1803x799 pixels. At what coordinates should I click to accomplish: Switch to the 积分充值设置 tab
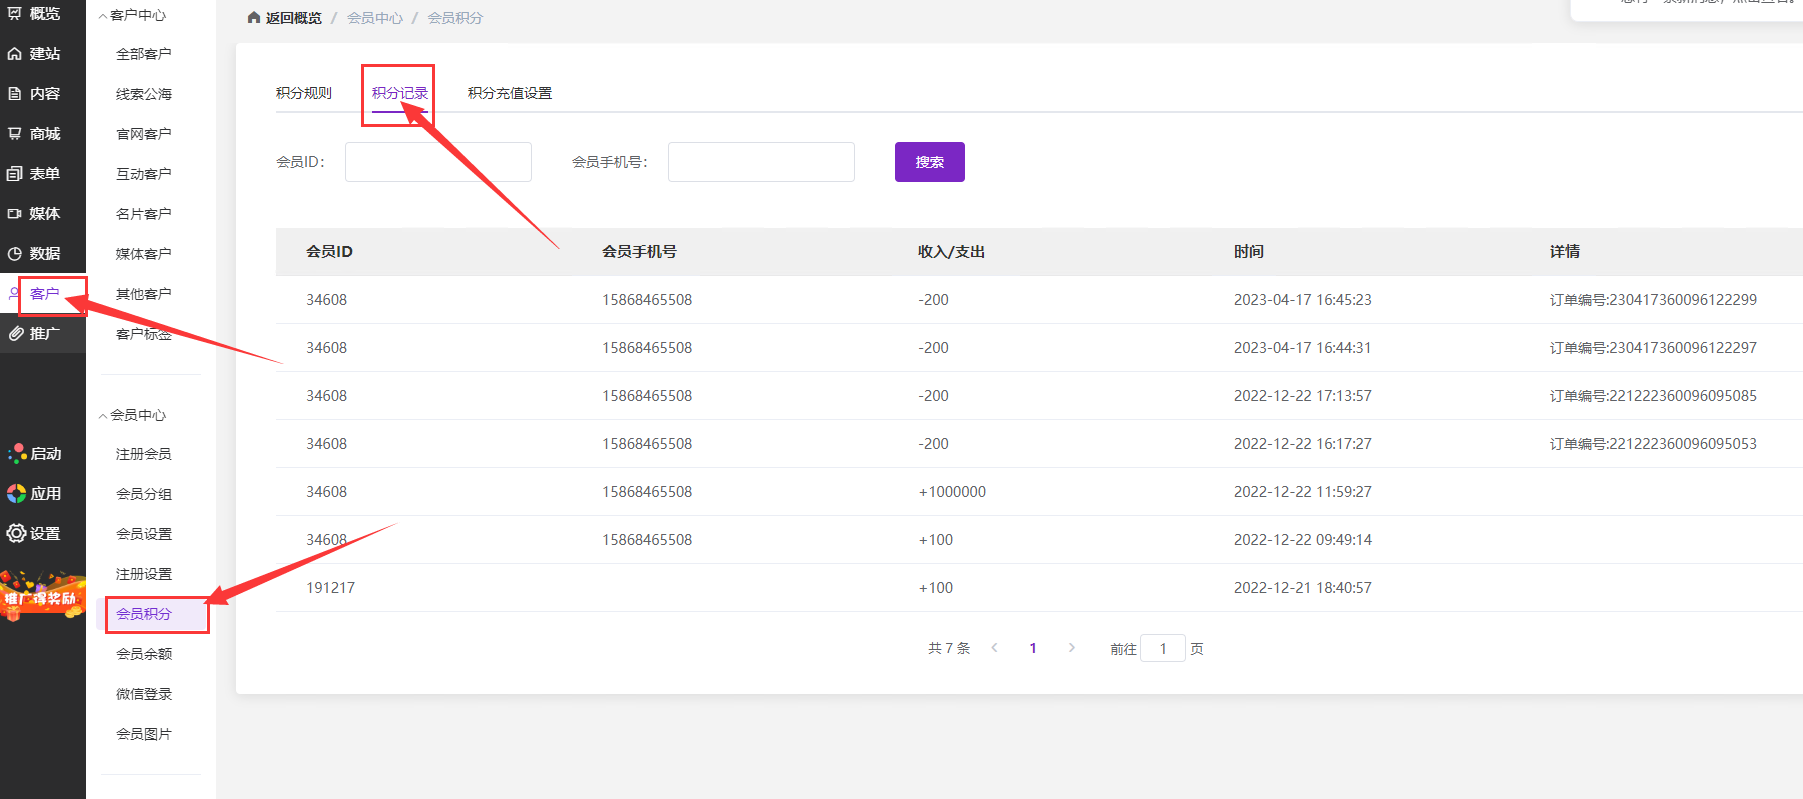[509, 93]
